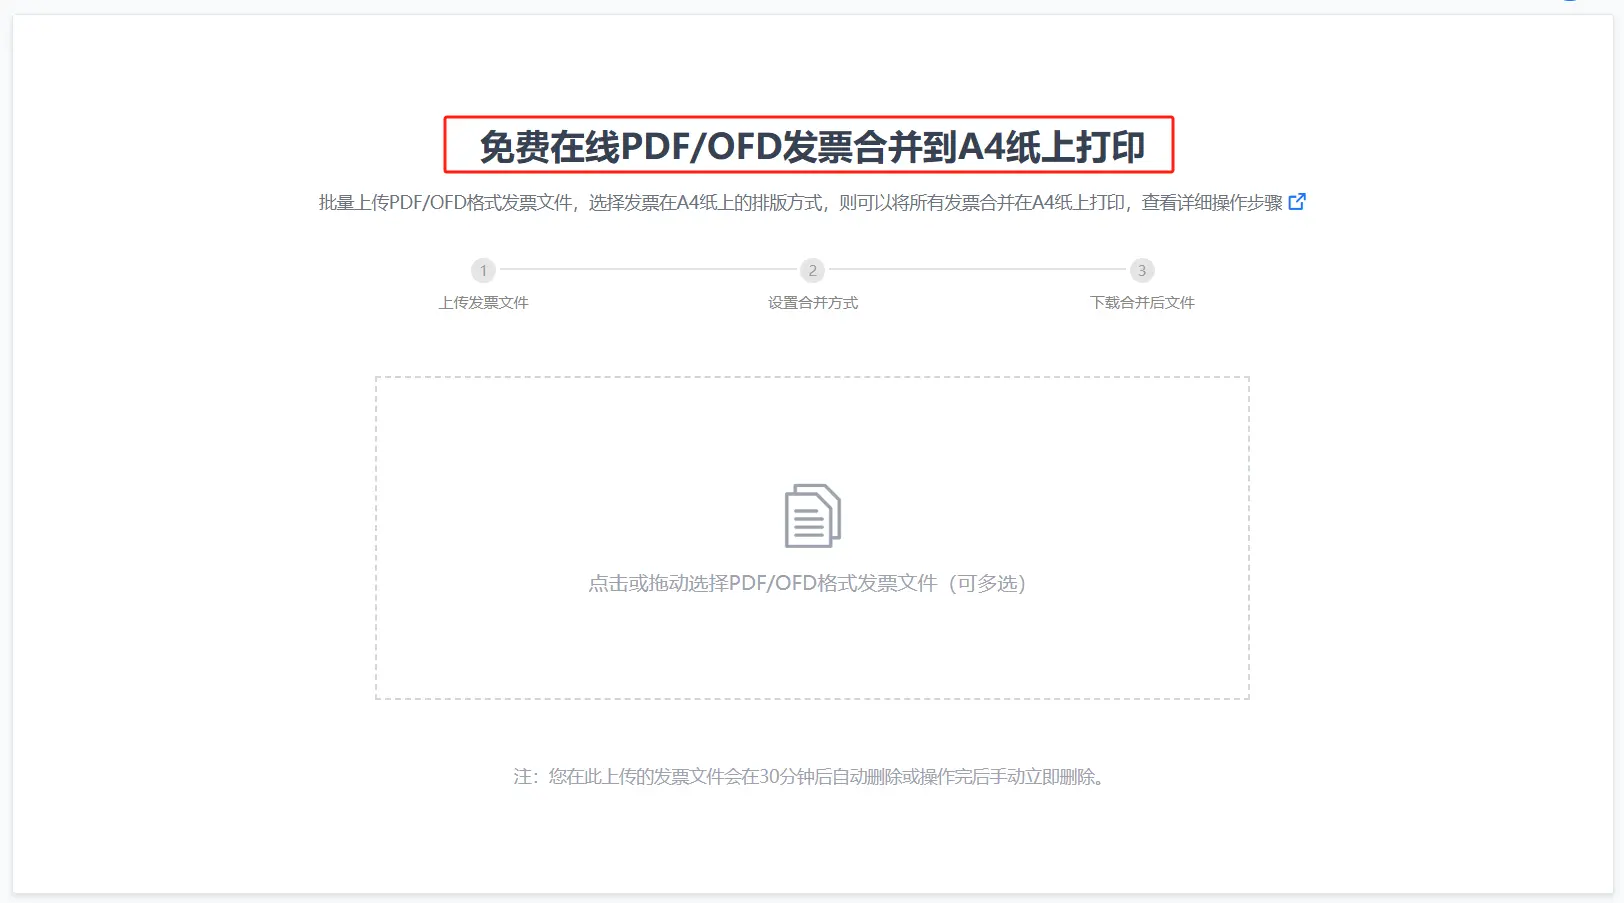The height and width of the screenshot is (903, 1624).
Task: Go to the 设置合并方式 step label
Action: [812, 303]
